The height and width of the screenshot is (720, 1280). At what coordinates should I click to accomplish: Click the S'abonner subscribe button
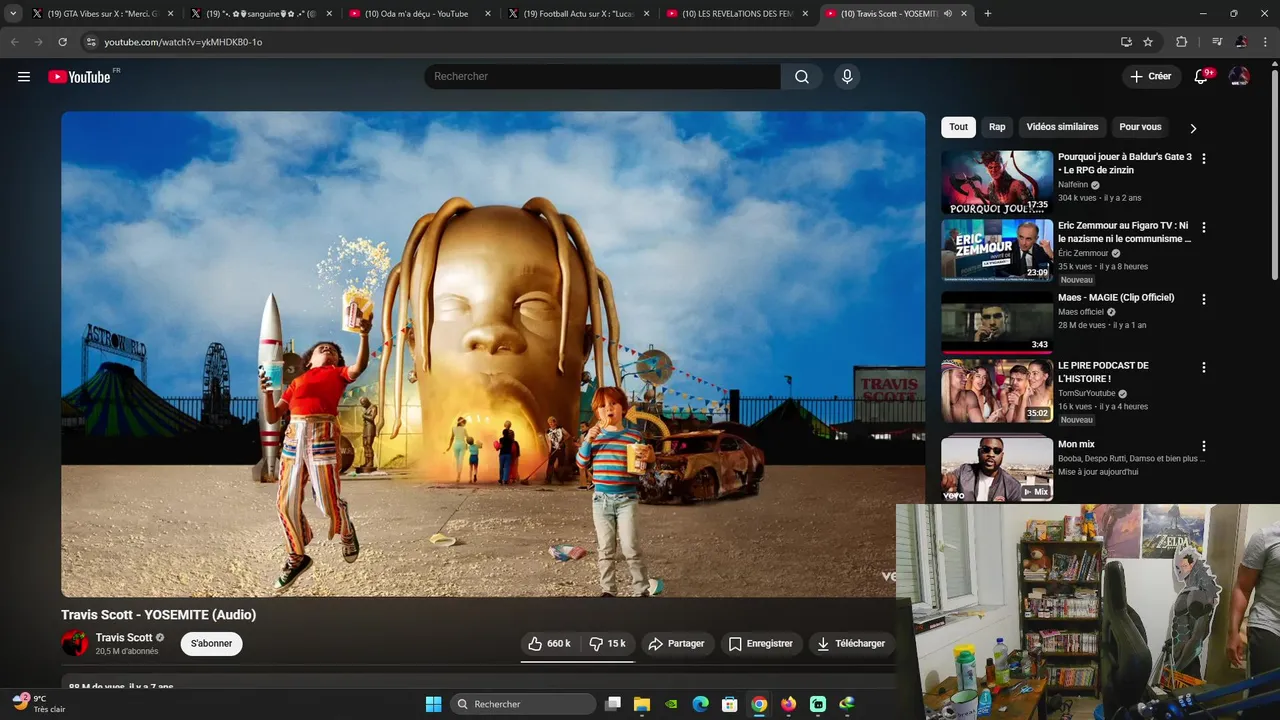[212, 644]
